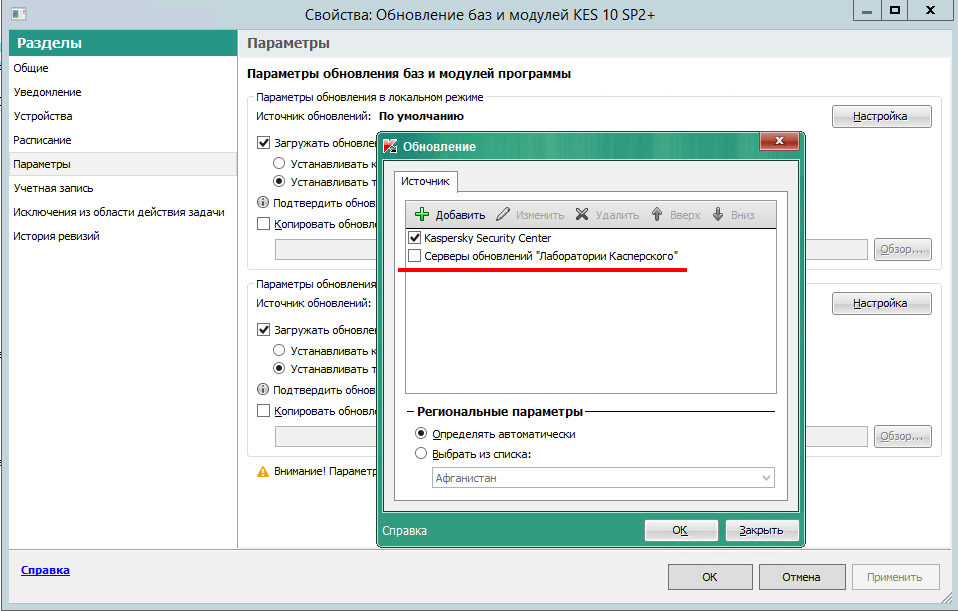Screen dimensions: 958x611
Task: Select the automatic region detection radio button
Action: point(421,434)
